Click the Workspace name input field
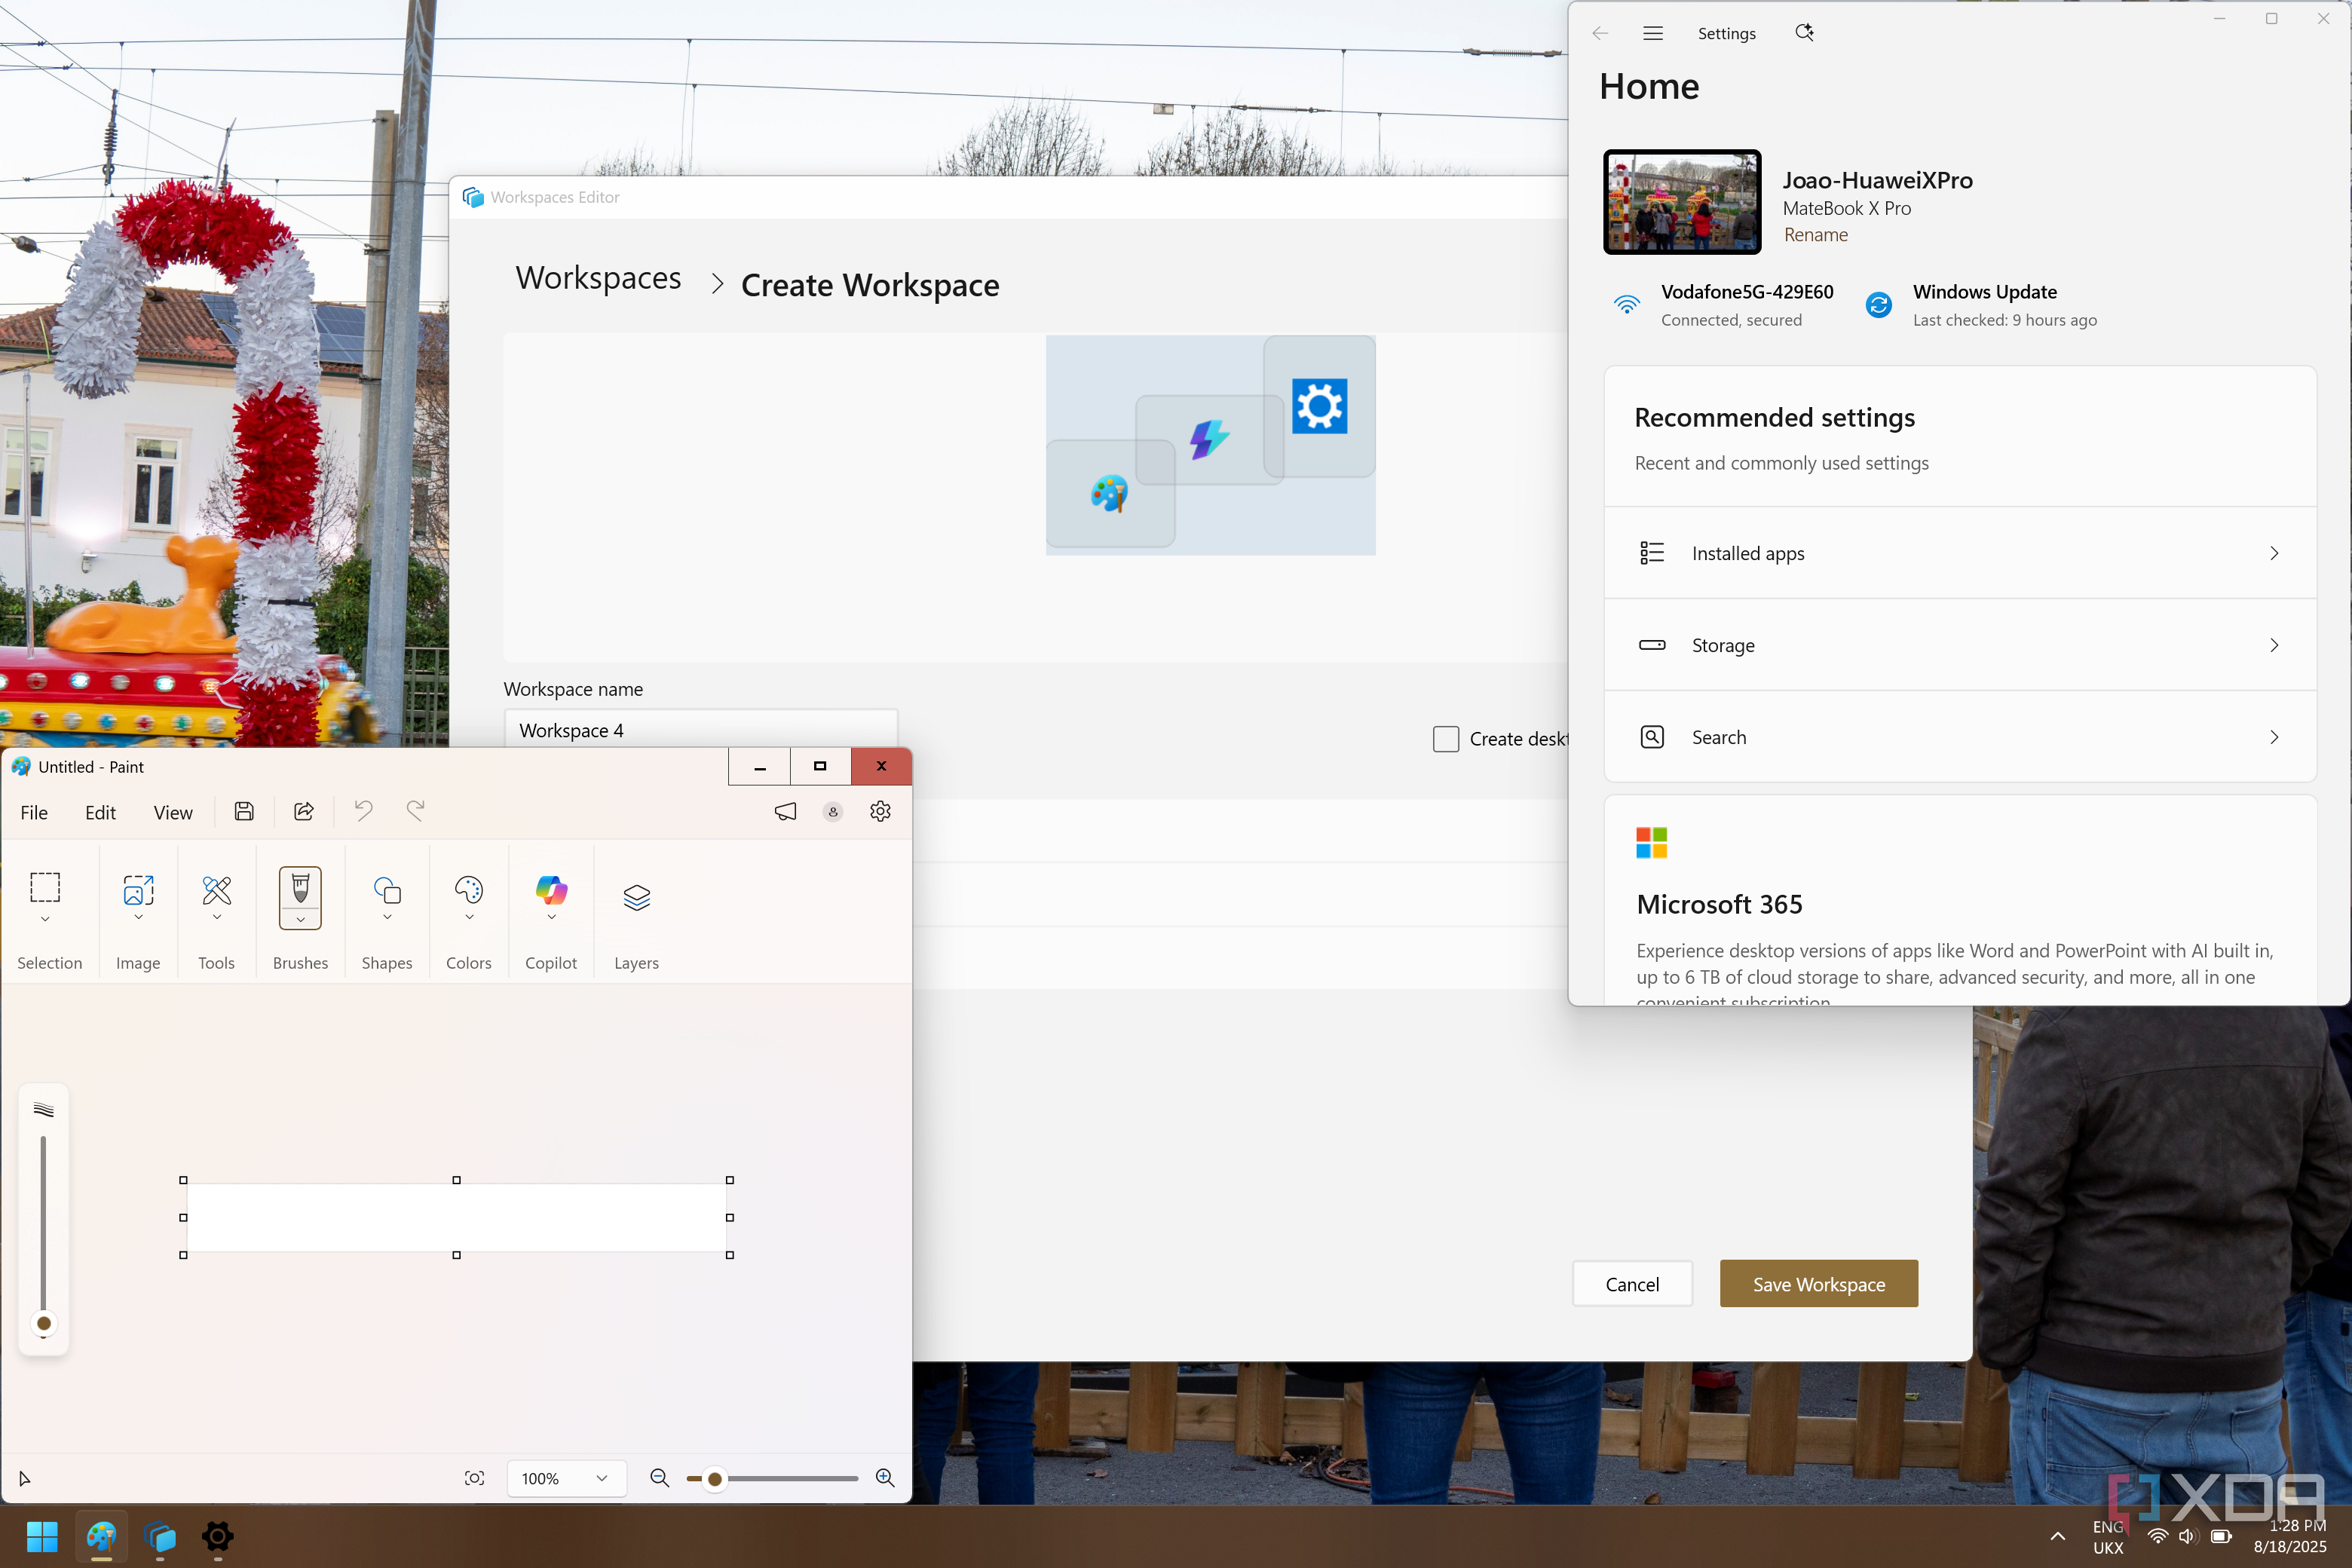This screenshot has height=1568, width=2352. pyautogui.click(x=701, y=730)
